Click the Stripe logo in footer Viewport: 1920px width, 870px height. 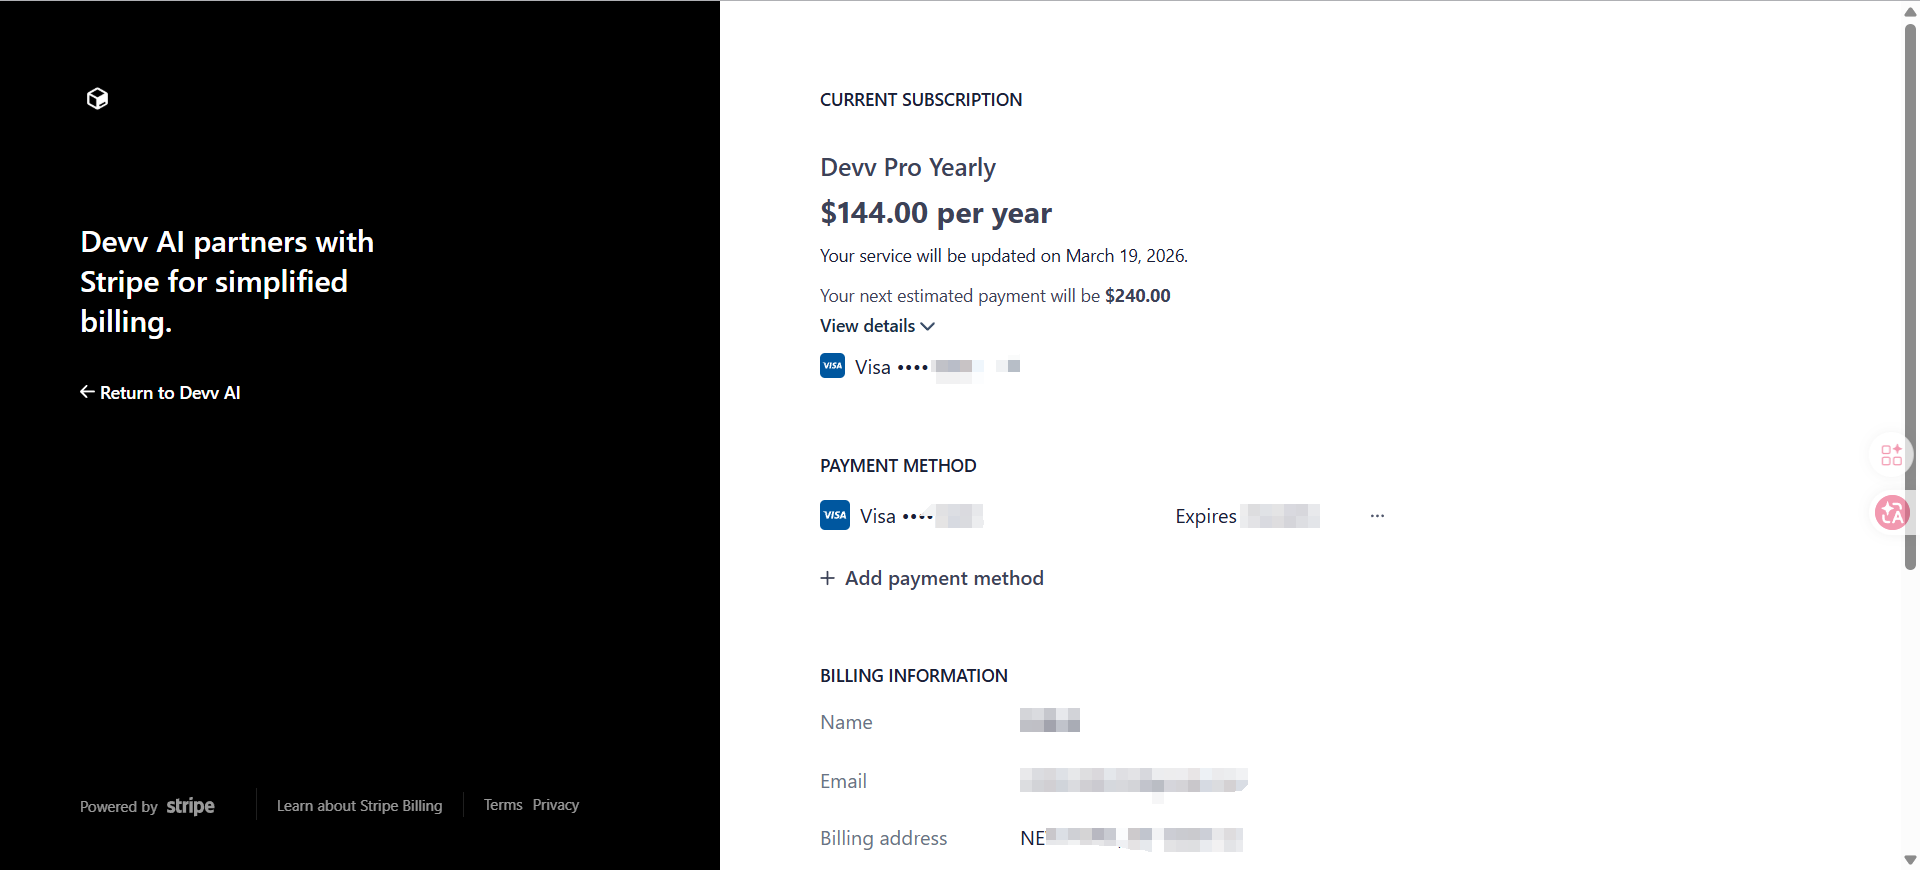190,806
